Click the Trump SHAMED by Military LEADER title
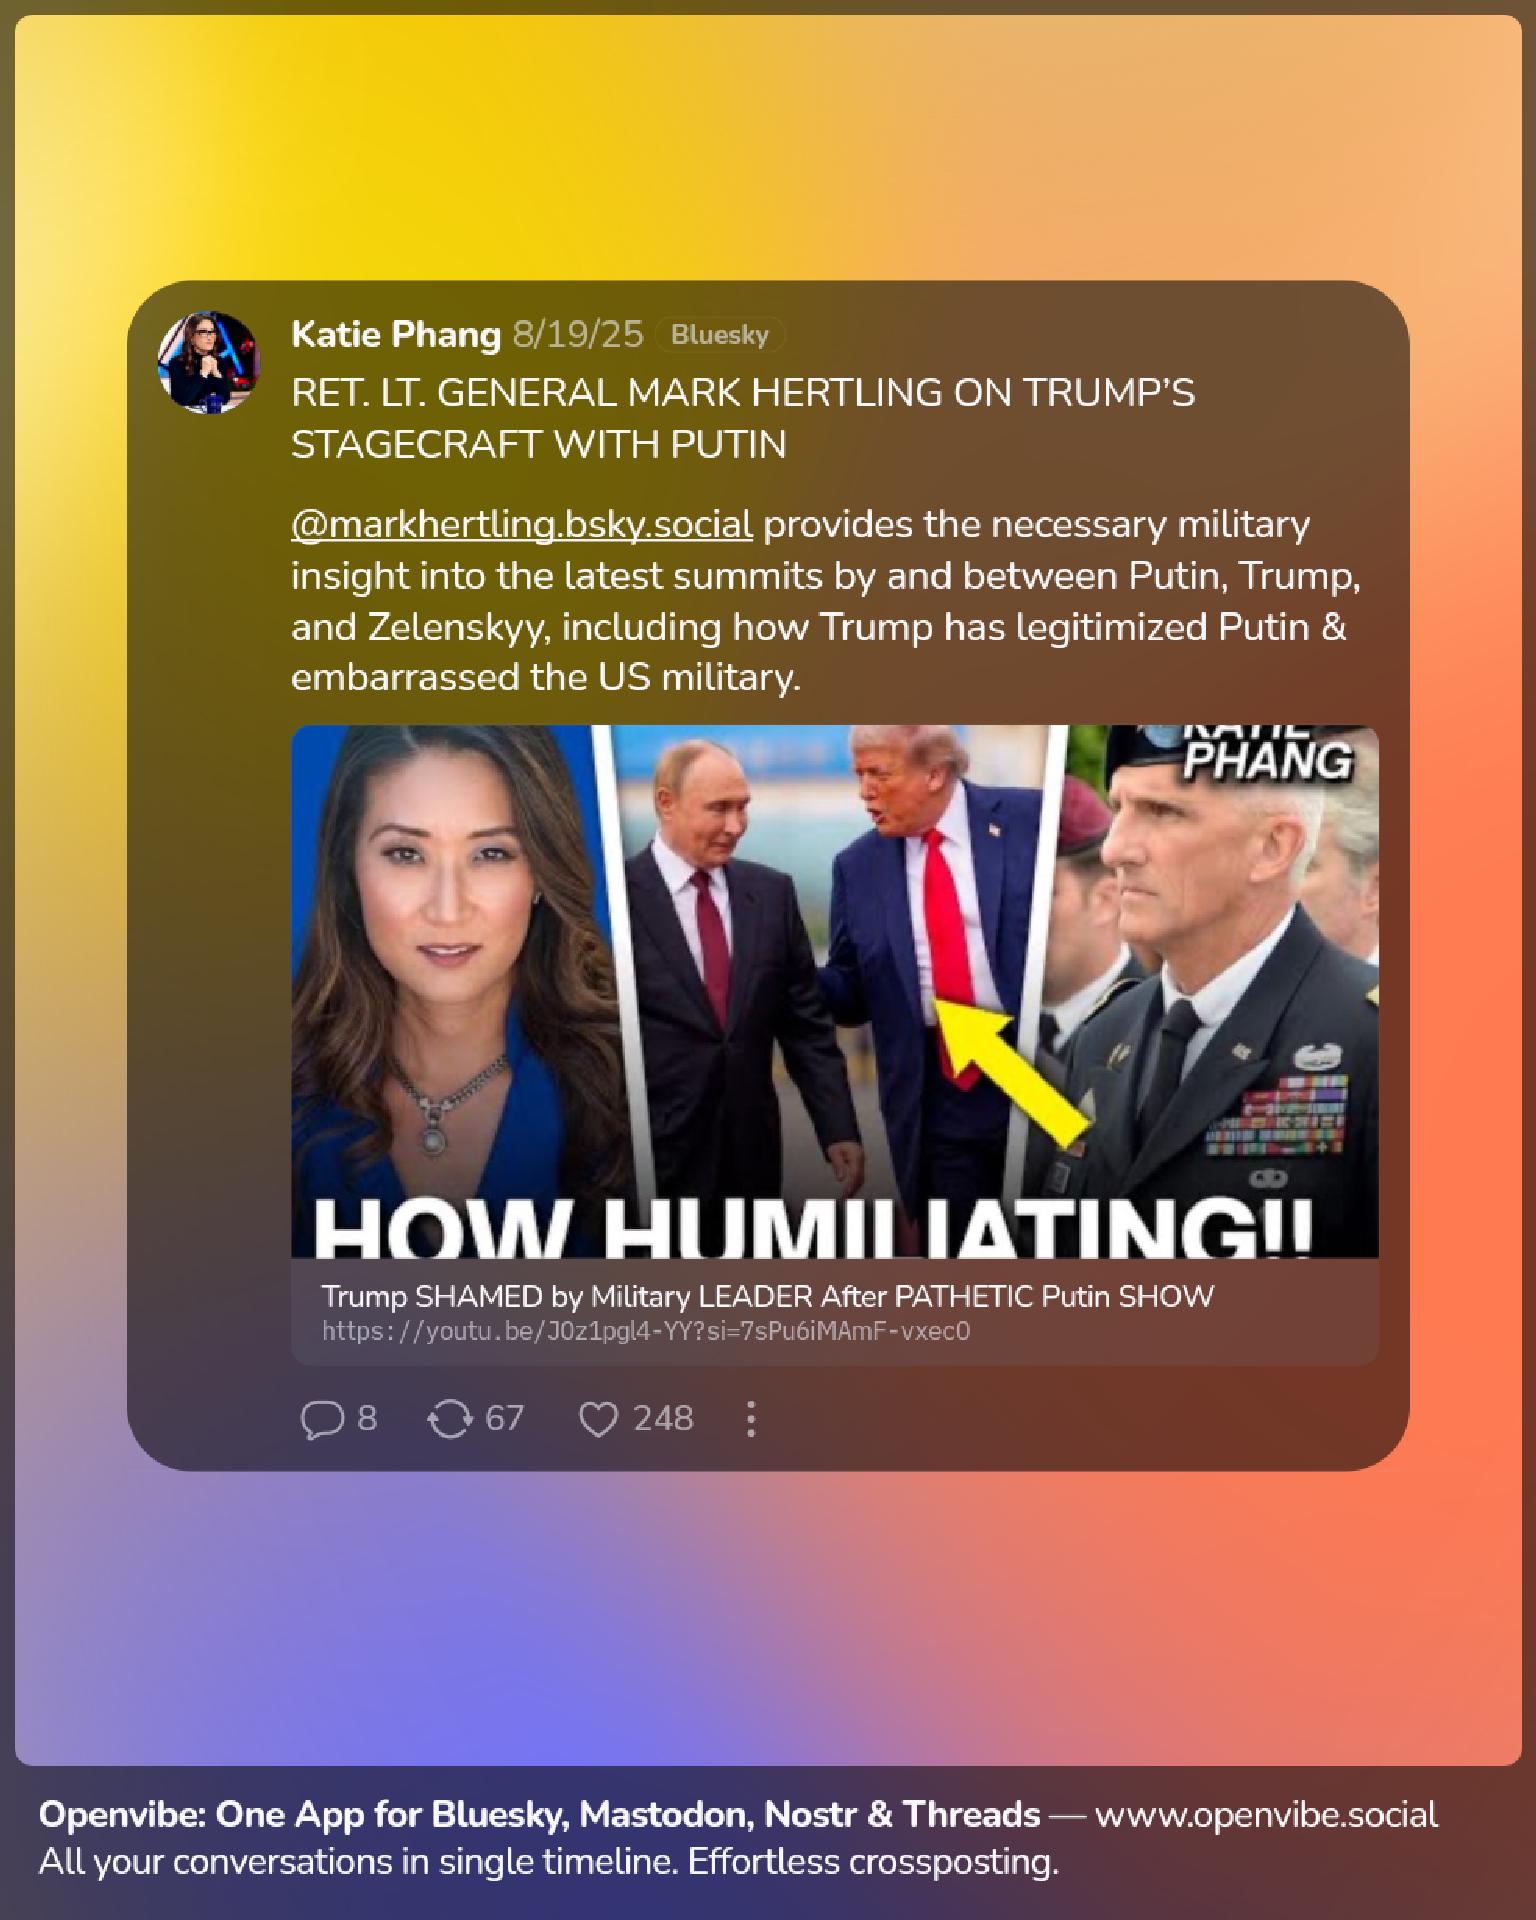The height and width of the screenshot is (1920, 1536). (x=768, y=1296)
